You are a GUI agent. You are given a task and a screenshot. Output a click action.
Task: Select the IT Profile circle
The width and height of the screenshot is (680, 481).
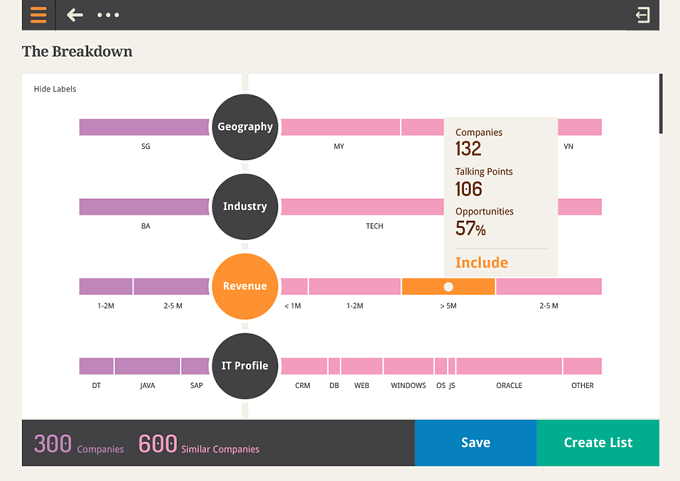[245, 366]
